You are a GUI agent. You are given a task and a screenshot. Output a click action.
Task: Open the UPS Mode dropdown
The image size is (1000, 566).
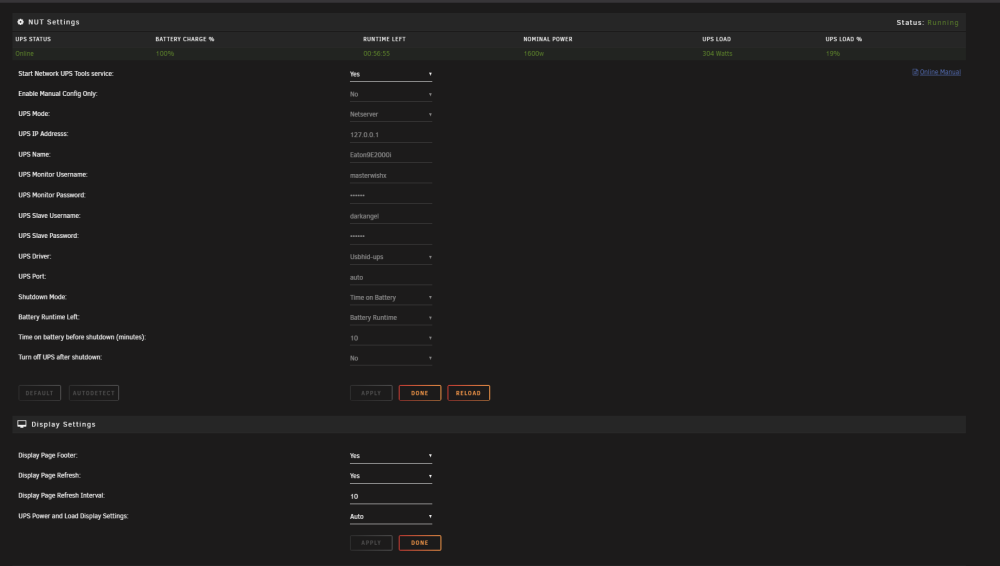[x=390, y=114]
